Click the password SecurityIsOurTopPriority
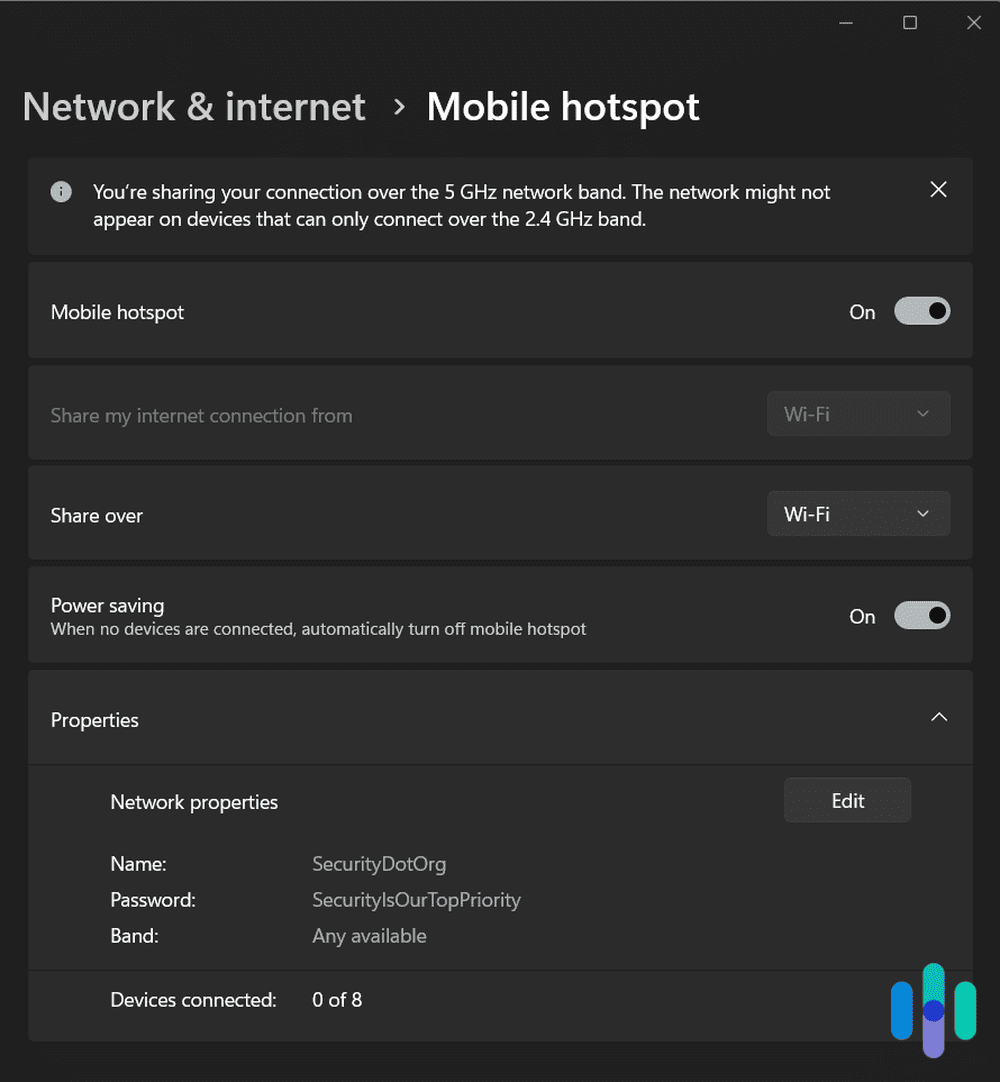The height and width of the screenshot is (1082, 1000). tap(416, 900)
